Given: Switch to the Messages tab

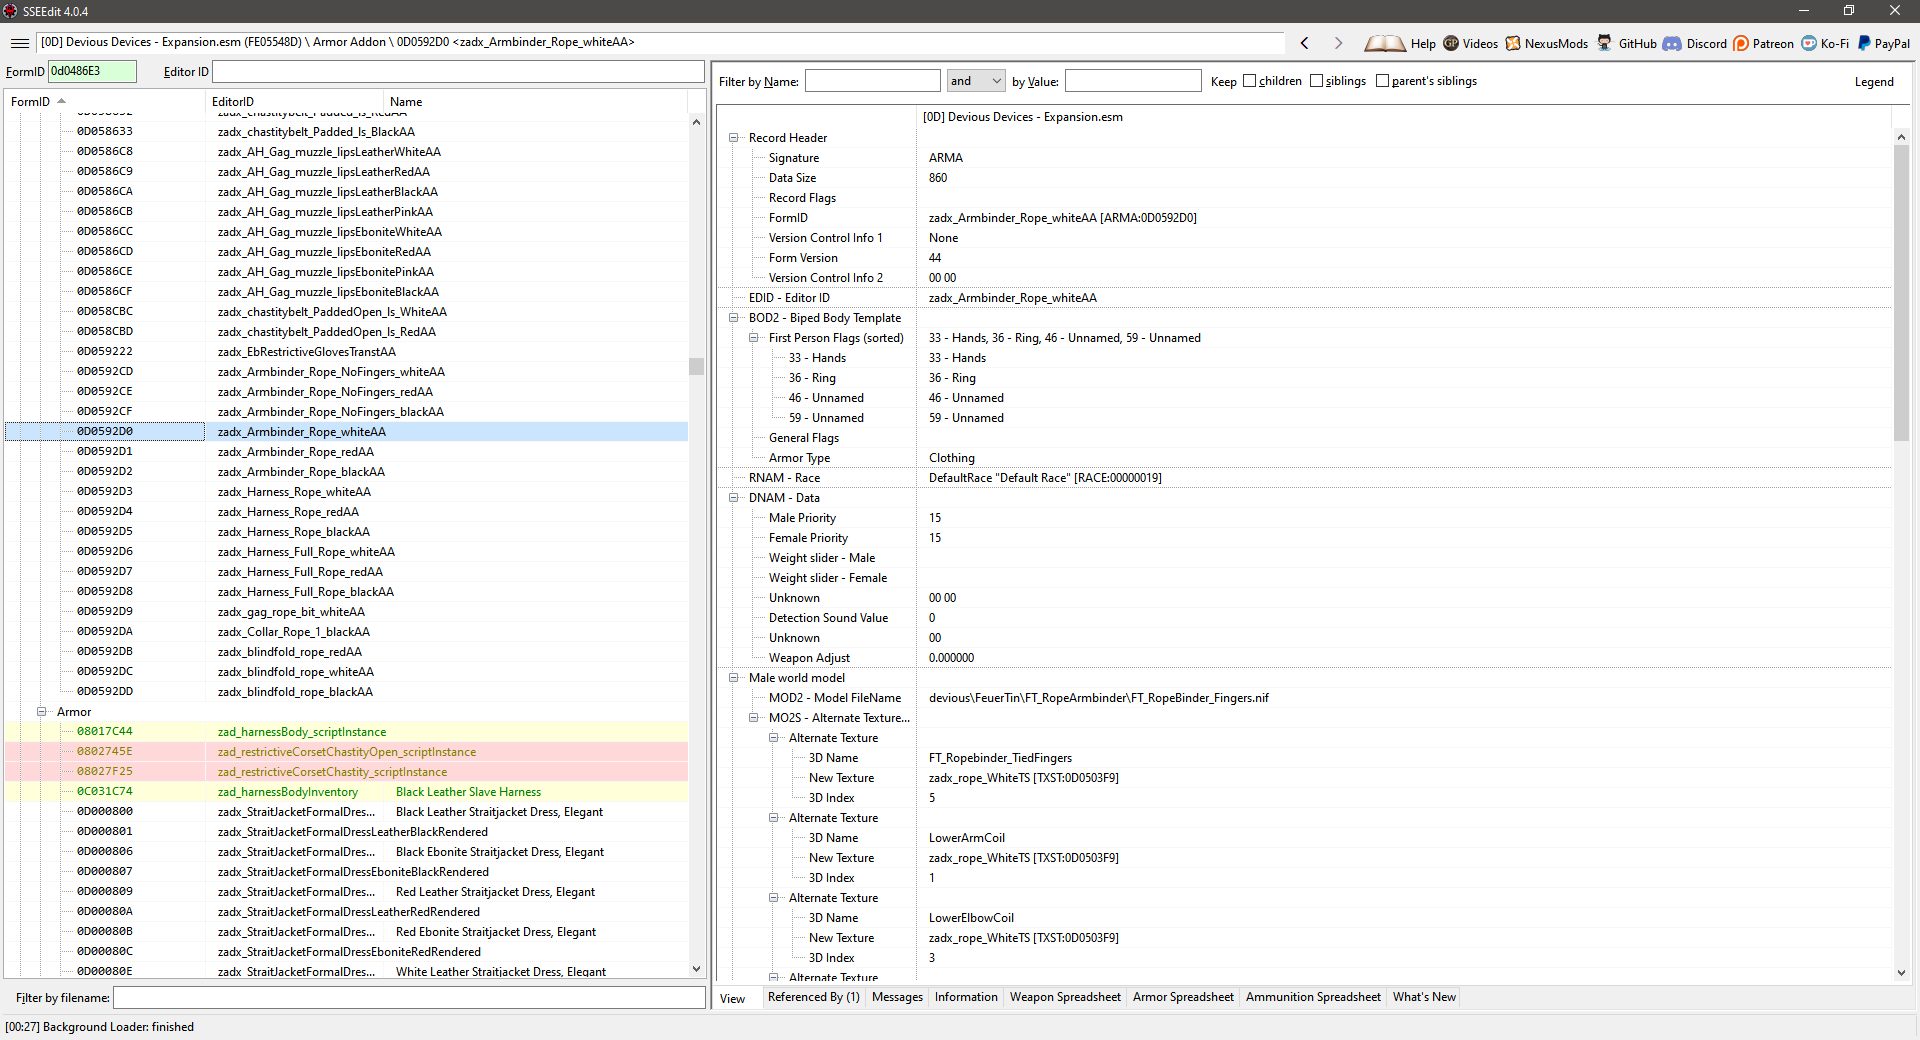Looking at the screenshot, I should [897, 997].
